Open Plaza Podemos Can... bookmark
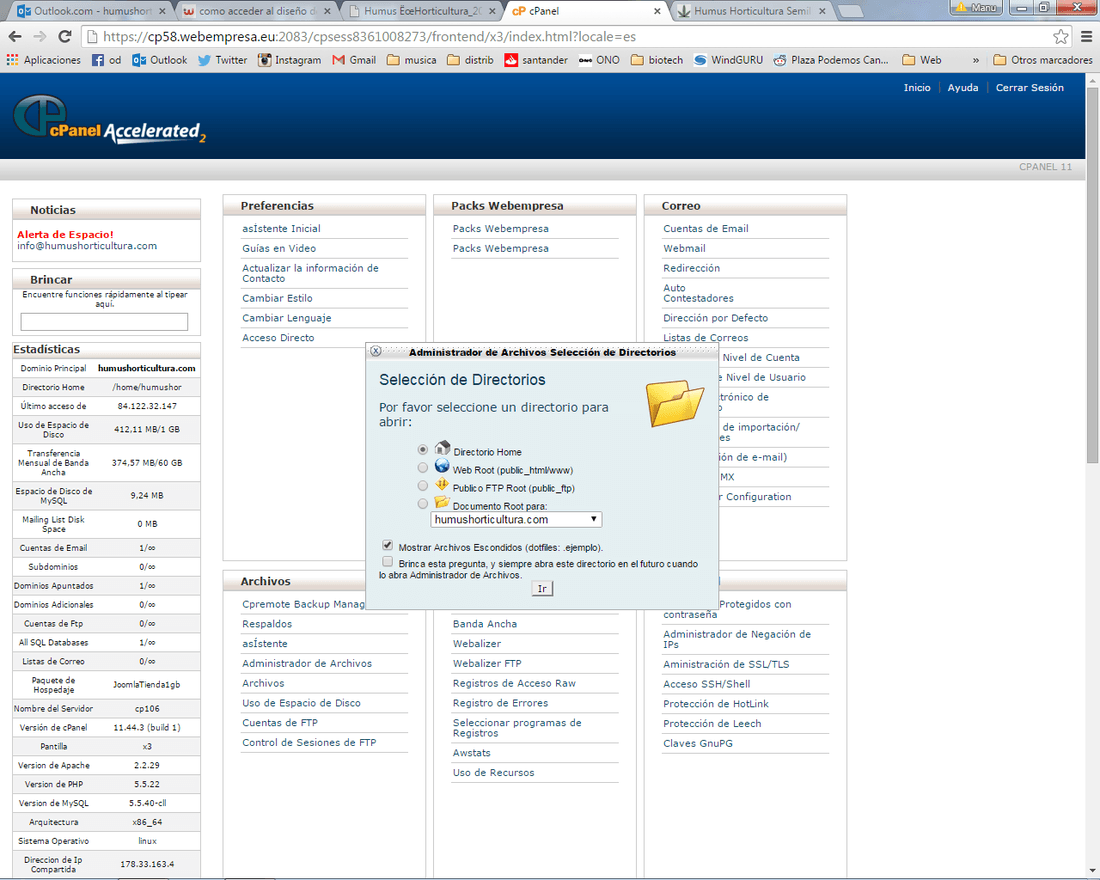This screenshot has width=1100, height=880. [x=831, y=60]
